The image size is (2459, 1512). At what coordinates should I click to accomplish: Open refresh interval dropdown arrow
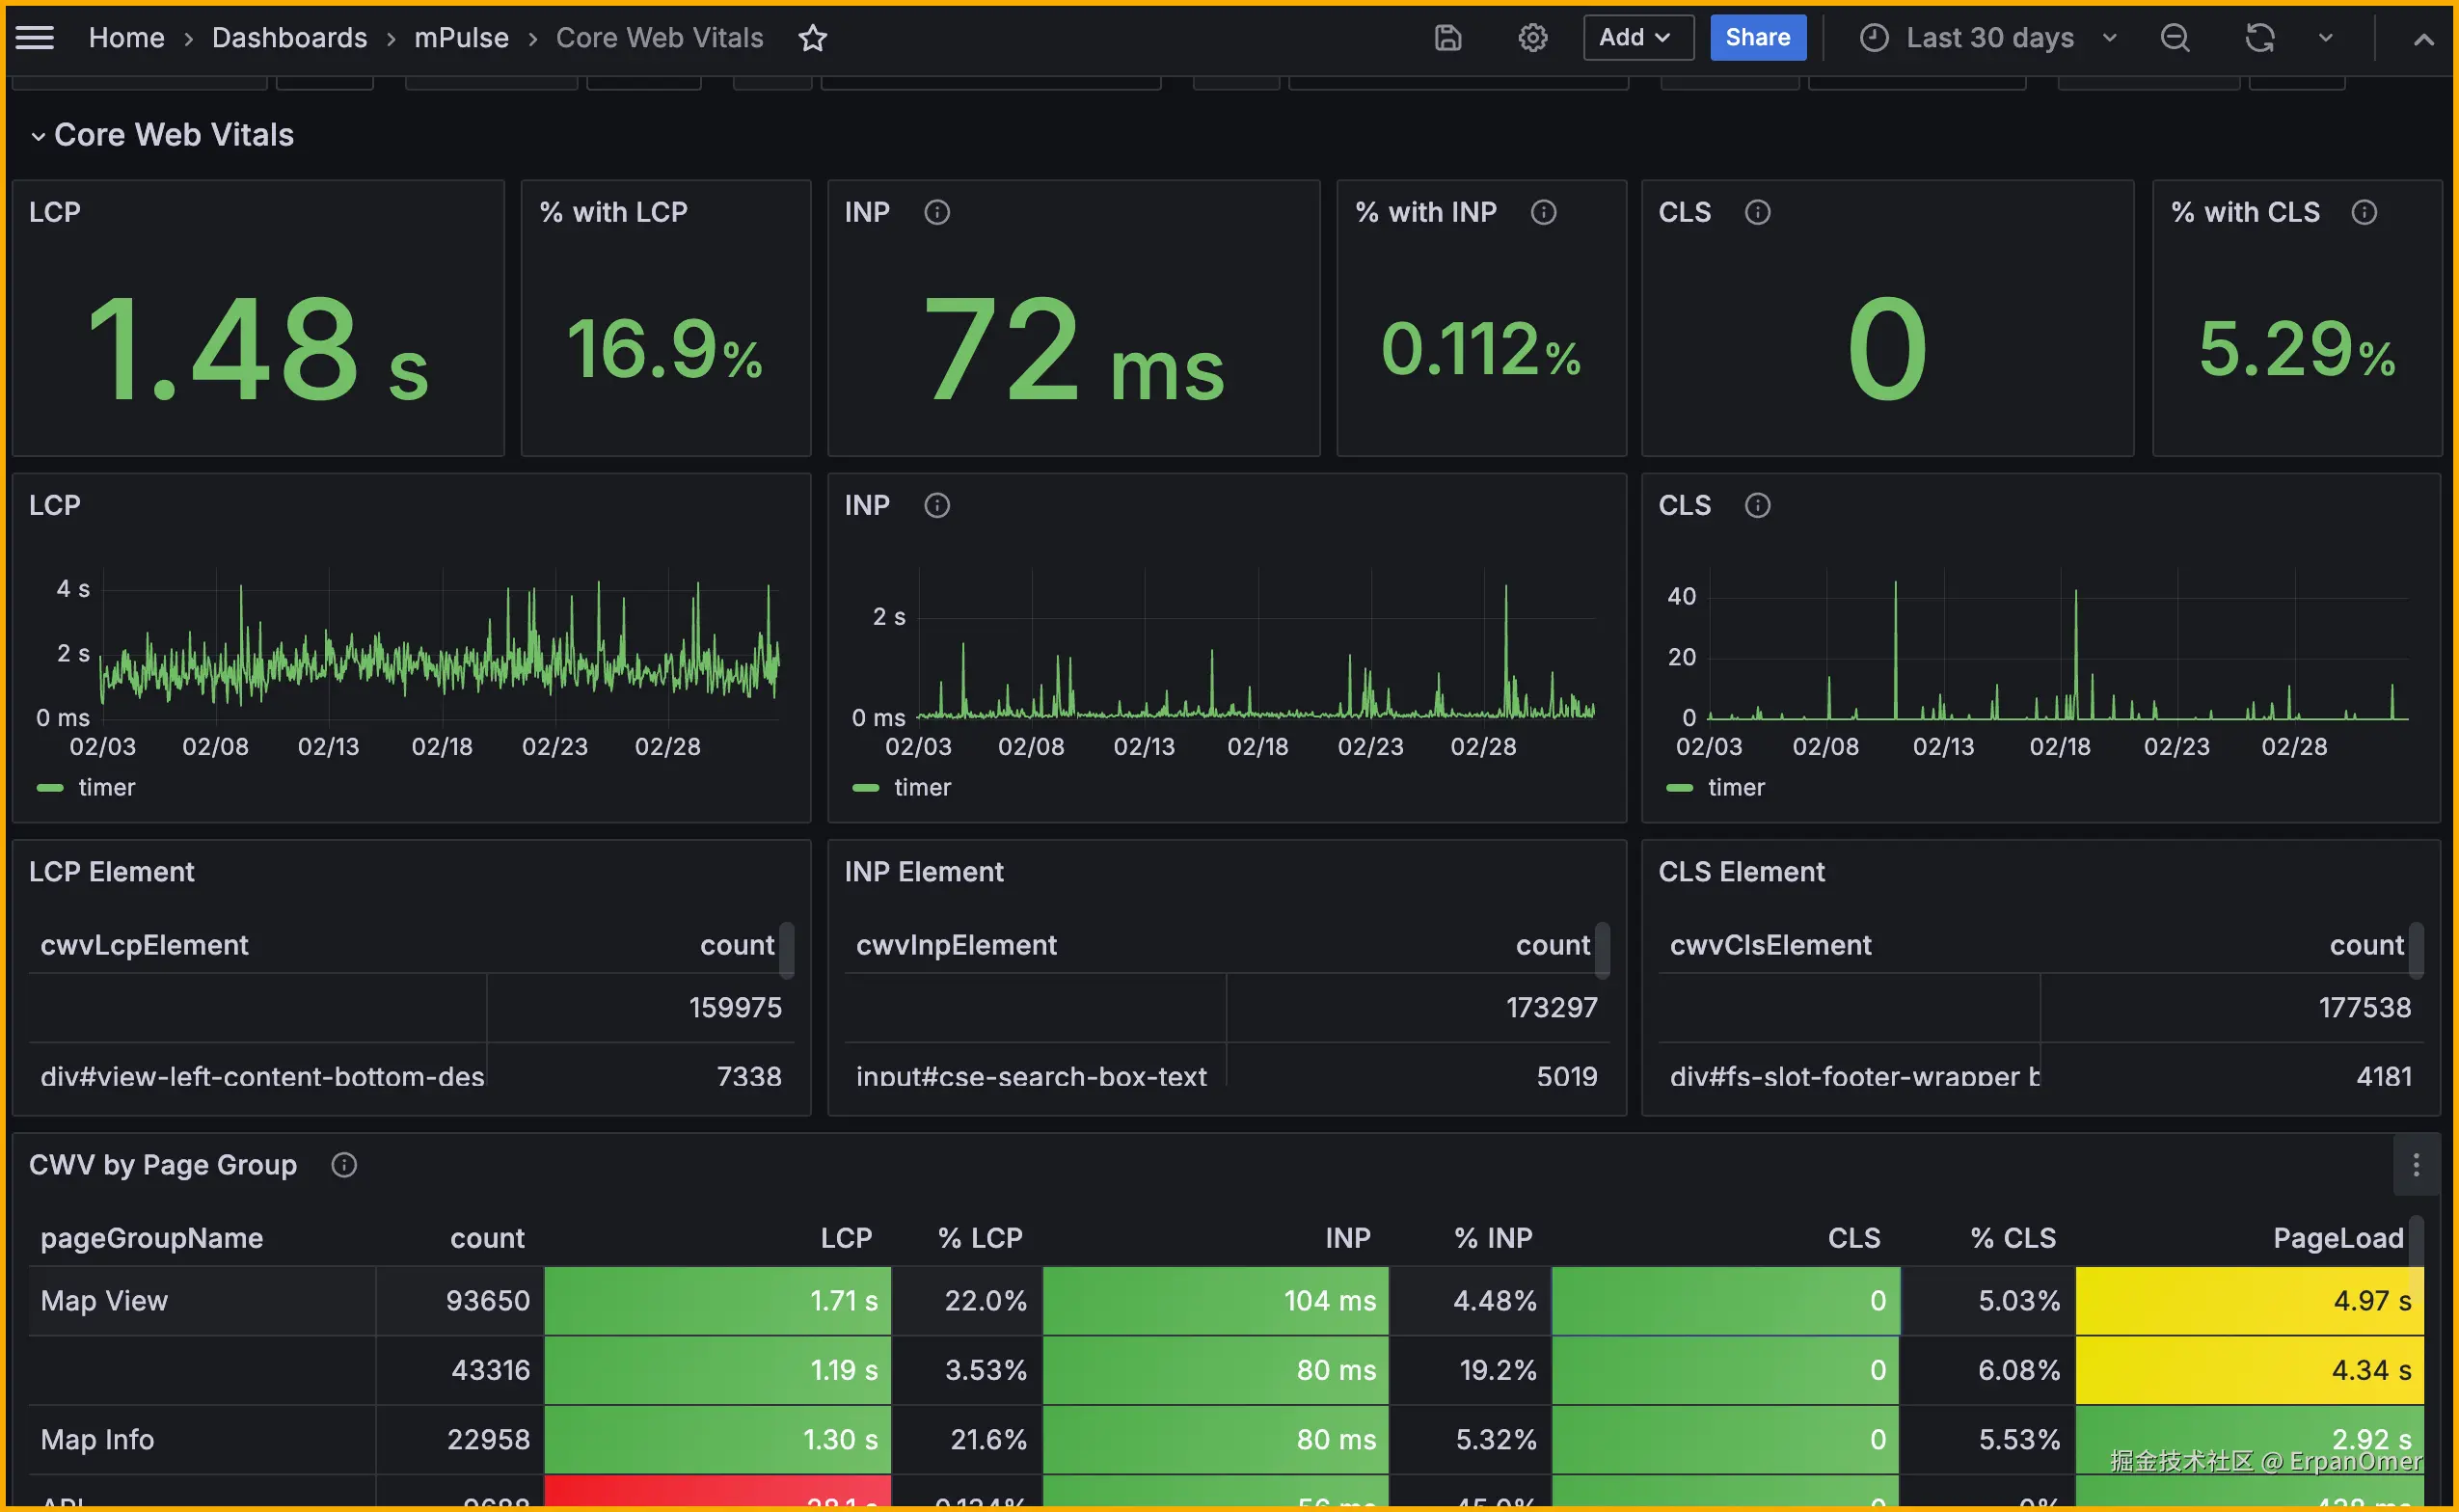(2325, 38)
